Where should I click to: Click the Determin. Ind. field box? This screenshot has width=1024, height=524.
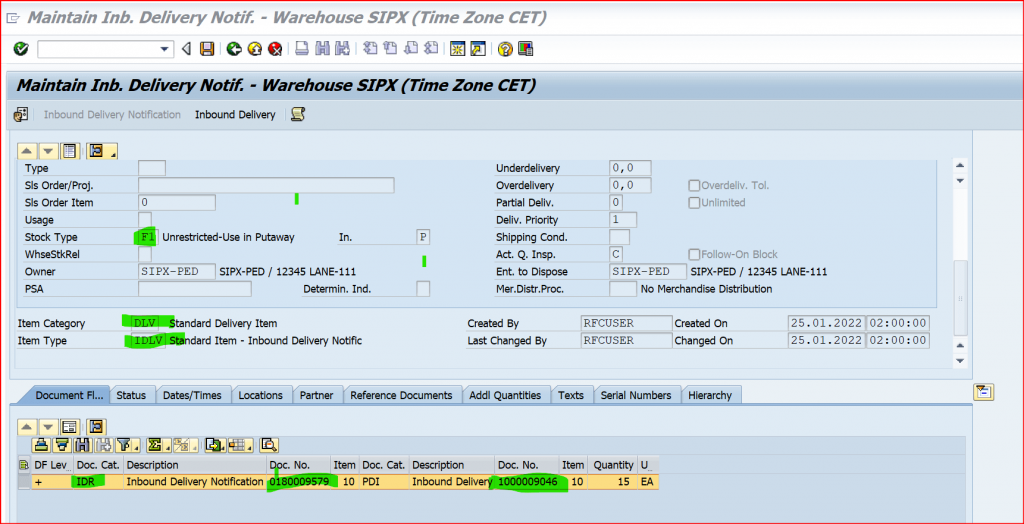pyautogui.click(x=423, y=289)
